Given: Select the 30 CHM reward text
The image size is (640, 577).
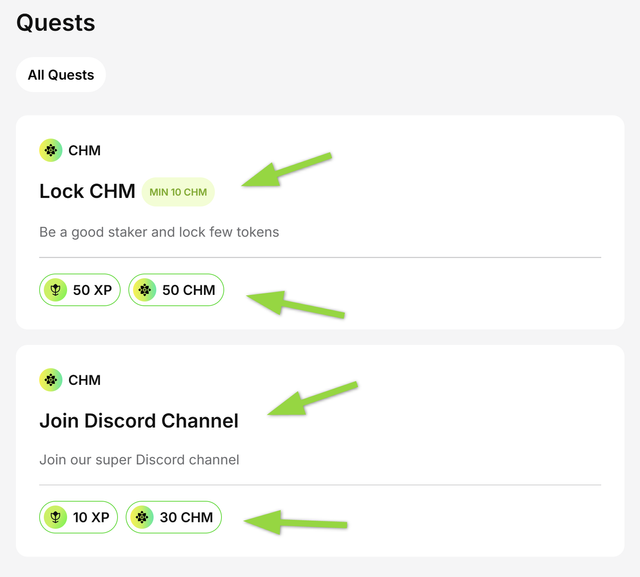Looking at the screenshot, I should (x=186, y=517).
